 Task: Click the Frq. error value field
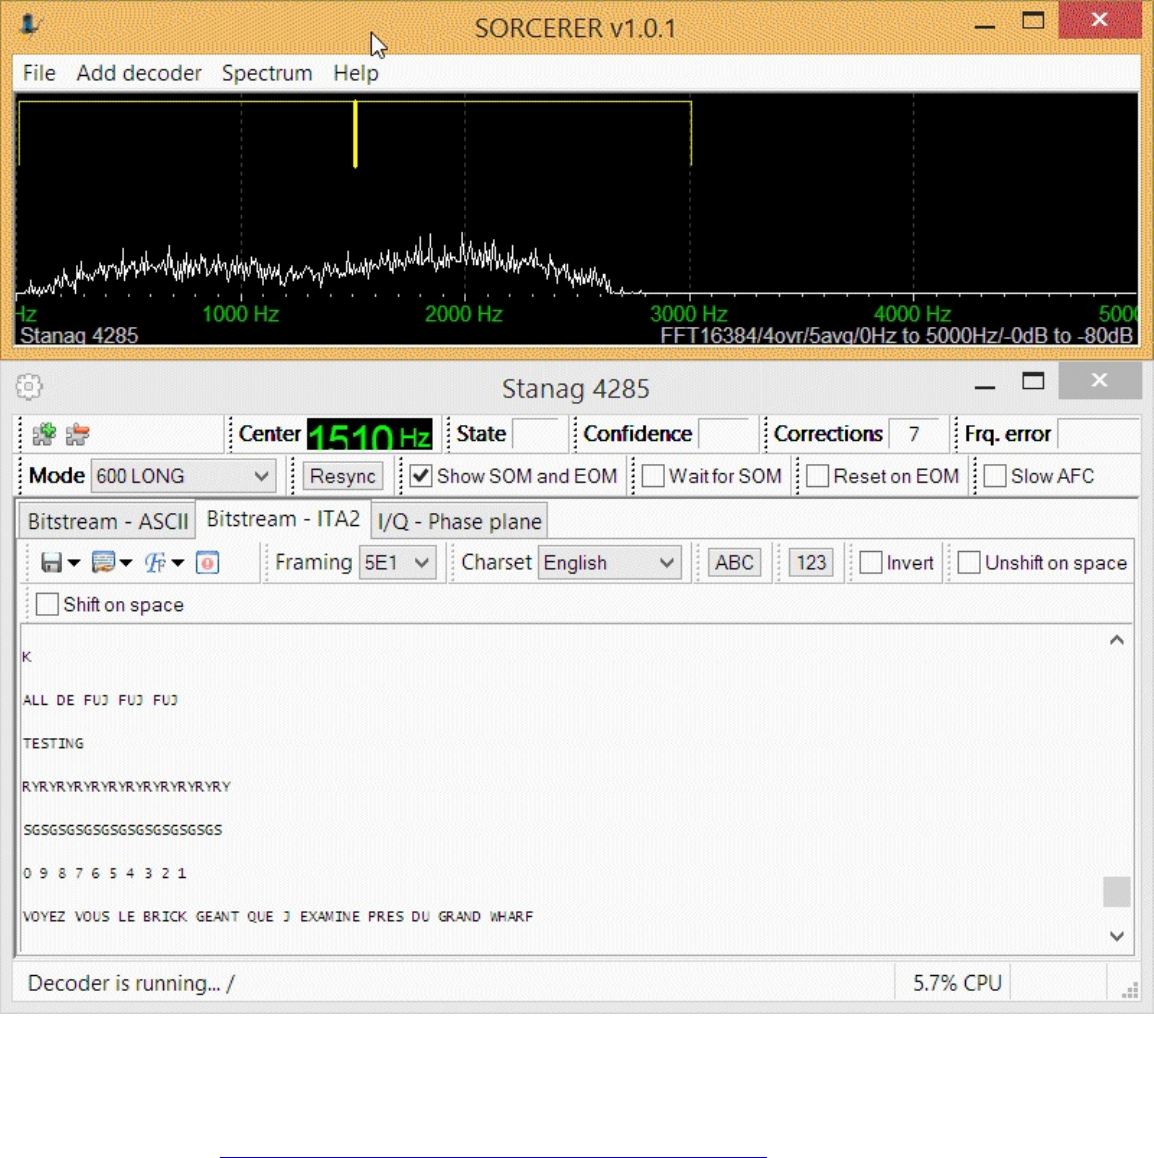tap(1098, 434)
